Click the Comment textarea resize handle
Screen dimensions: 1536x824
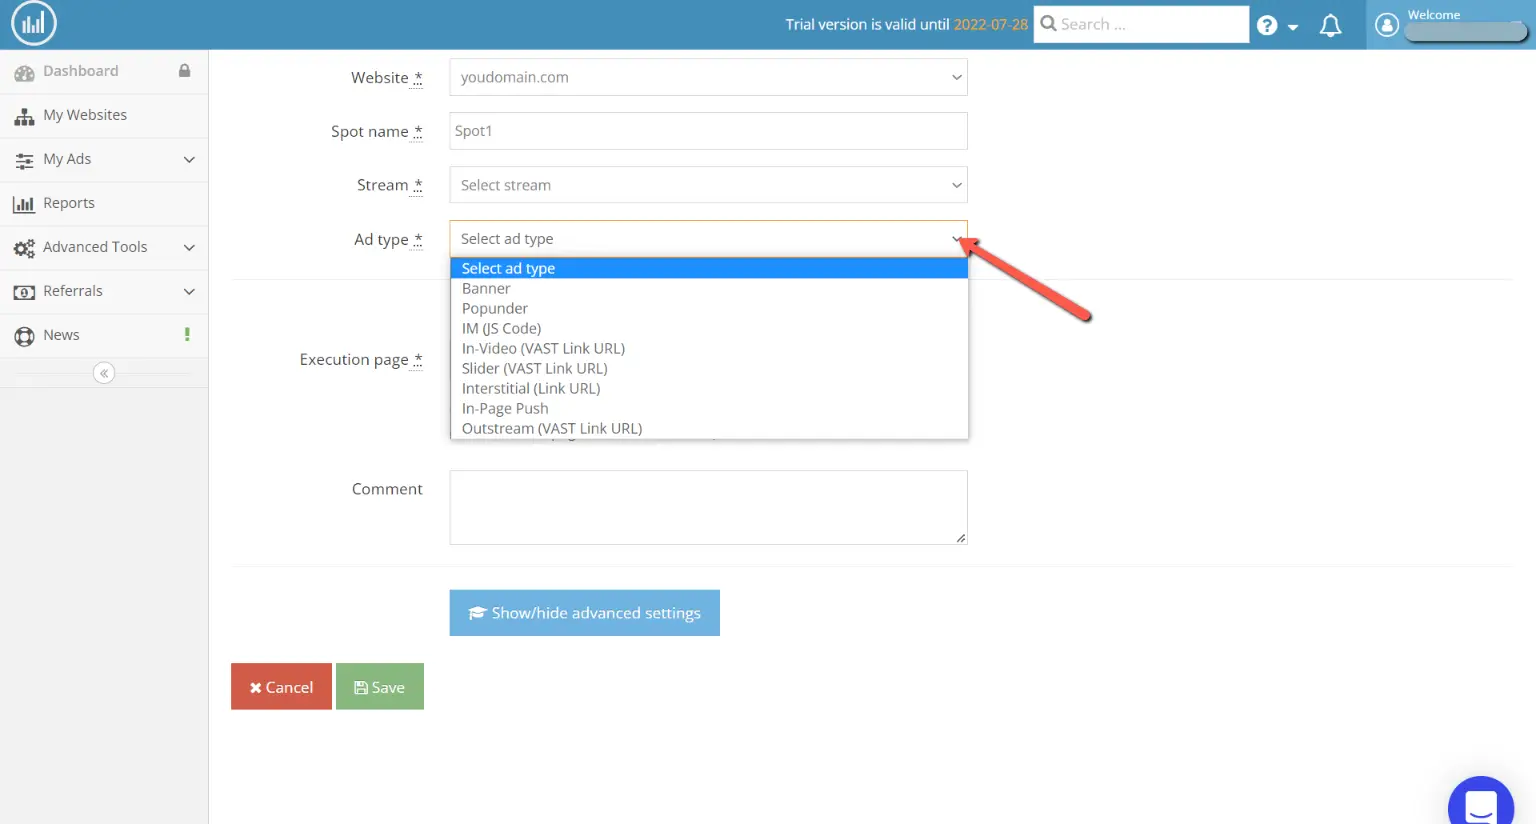click(x=960, y=538)
